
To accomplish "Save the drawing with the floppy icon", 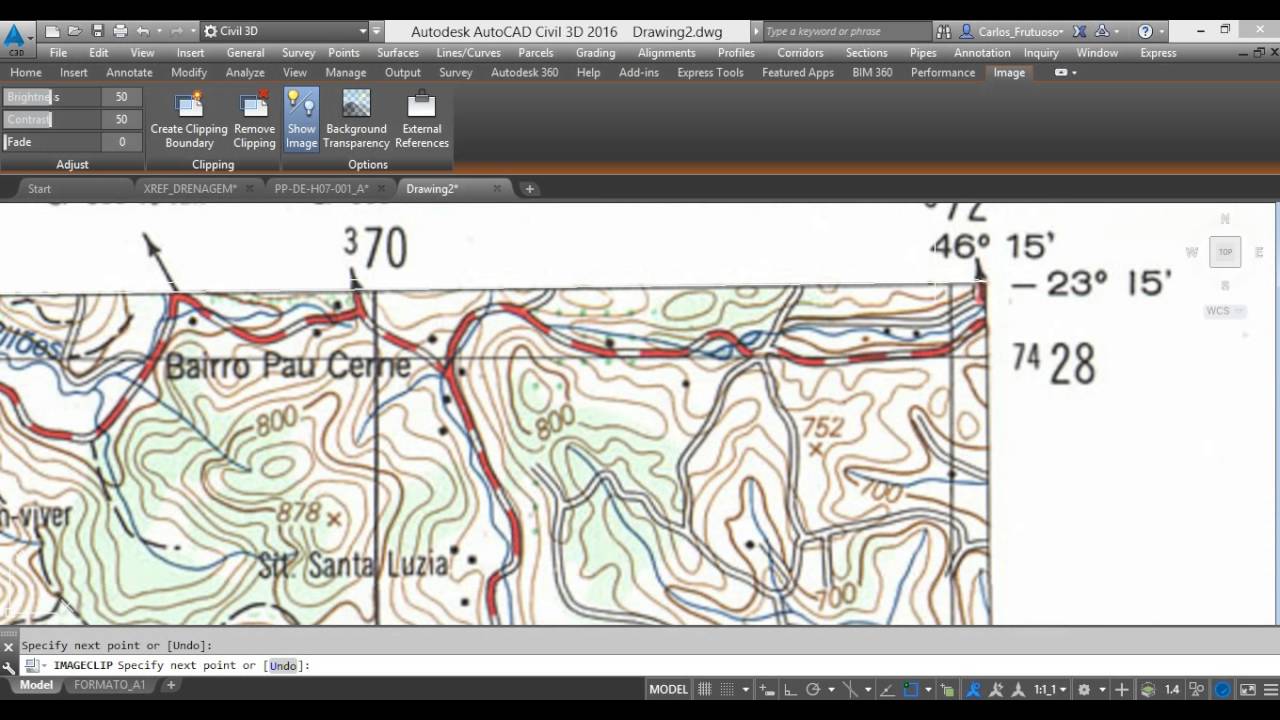I will (x=97, y=31).
